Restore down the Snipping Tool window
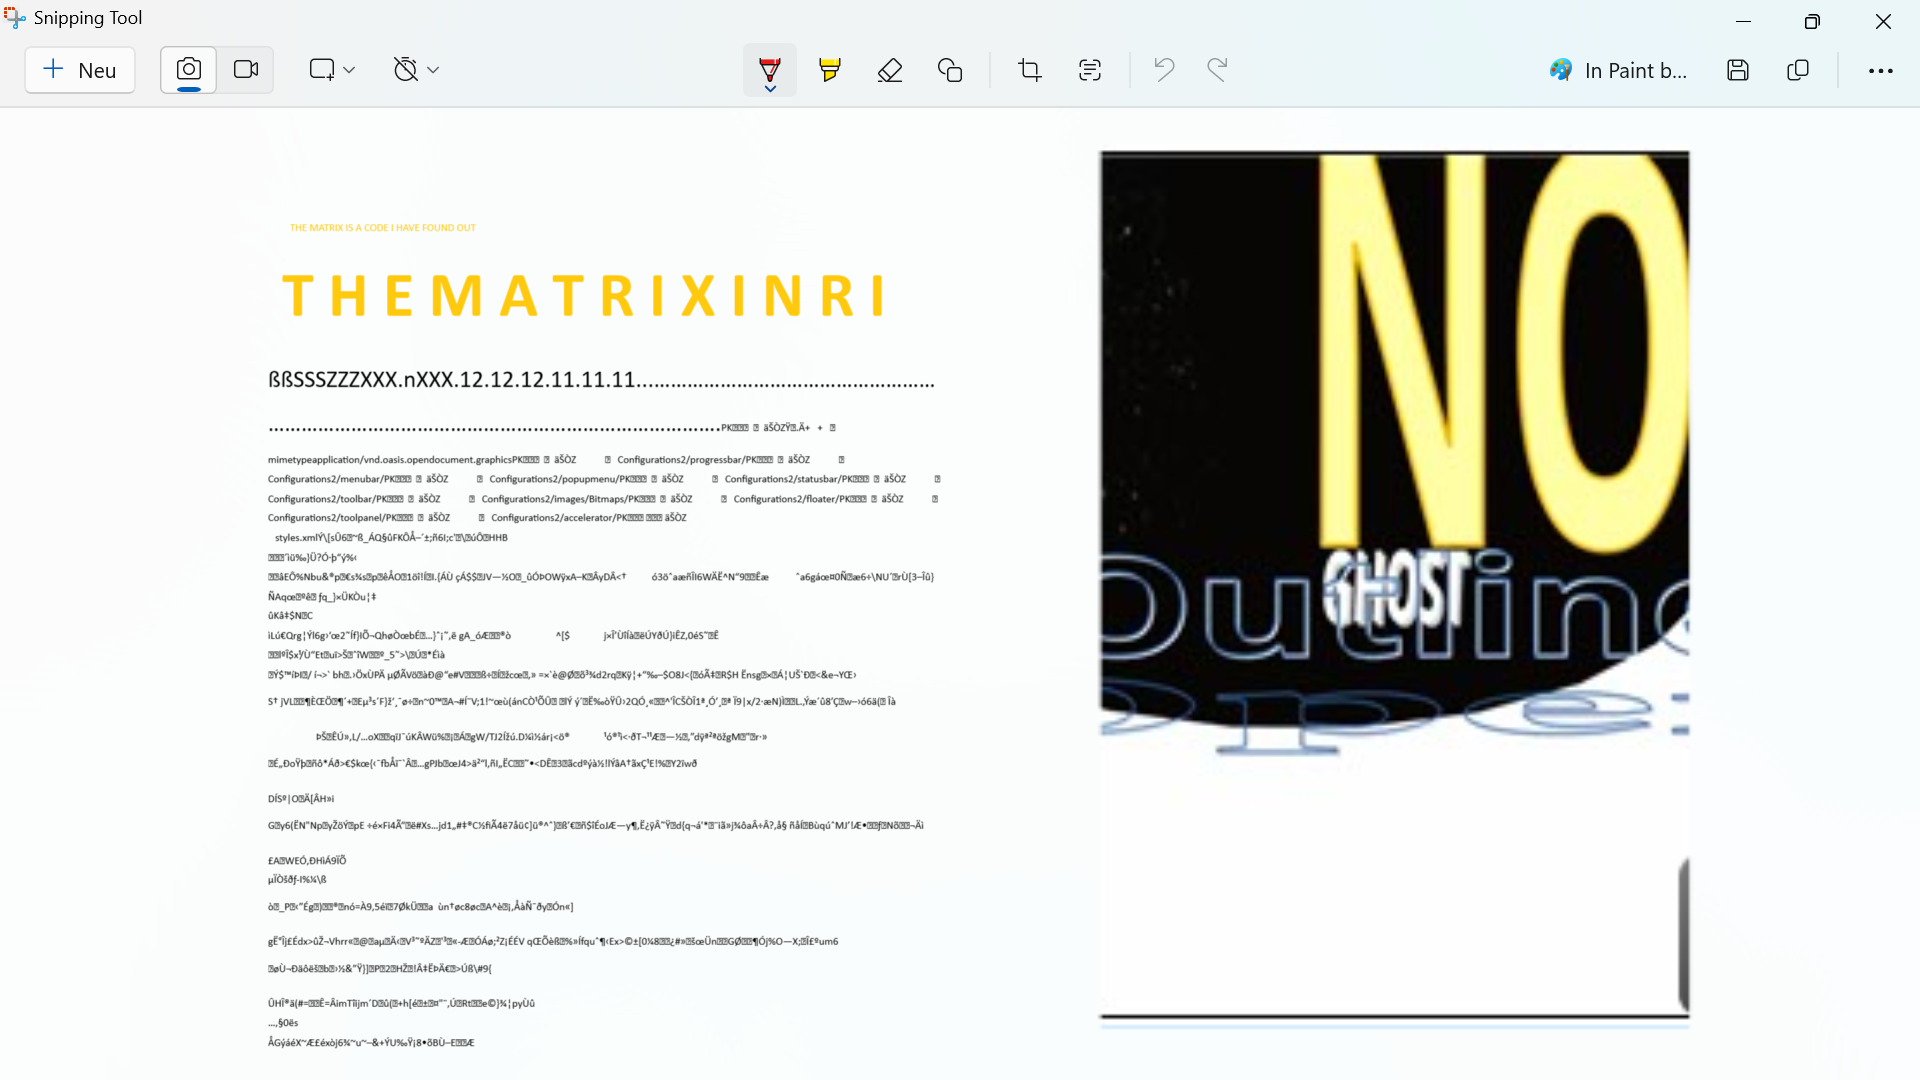Image resolution: width=1920 pixels, height=1080 pixels. pyautogui.click(x=1812, y=21)
